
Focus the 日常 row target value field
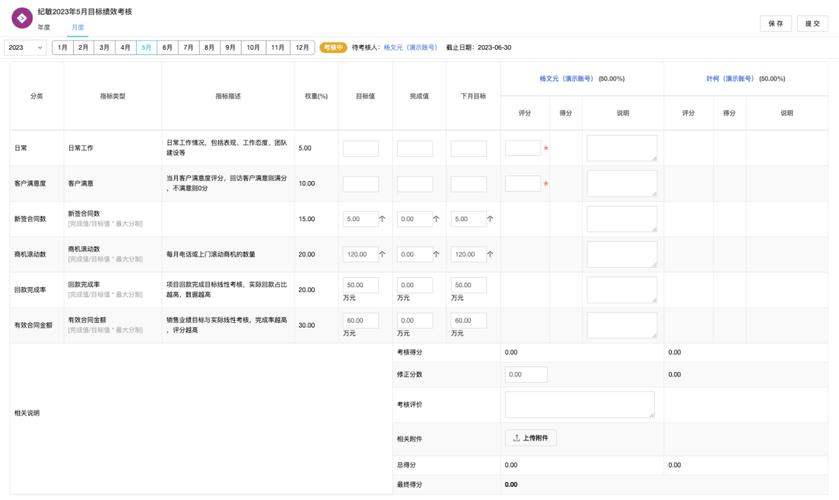click(361, 148)
